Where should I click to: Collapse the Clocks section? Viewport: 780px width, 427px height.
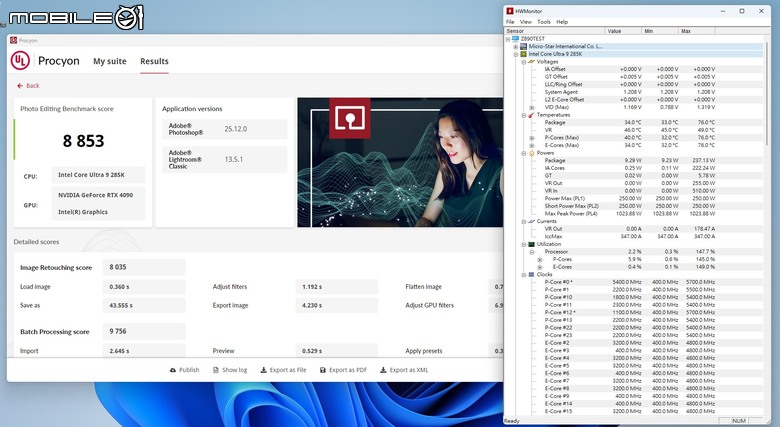coord(524,275)
